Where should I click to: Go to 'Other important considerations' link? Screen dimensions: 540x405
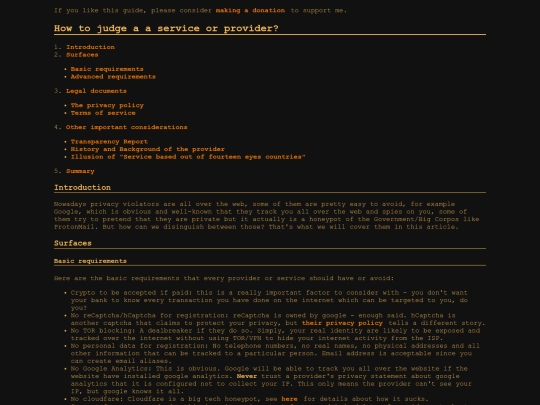pos(127,127)
